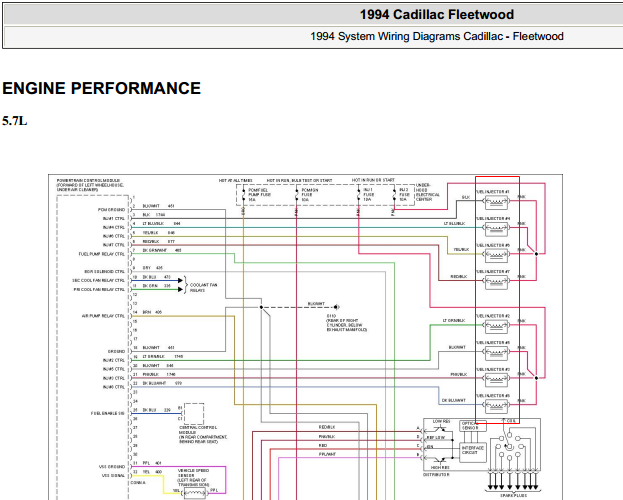
Task: Click the 'GRY 435' wire label
Action: pos(153,268)
